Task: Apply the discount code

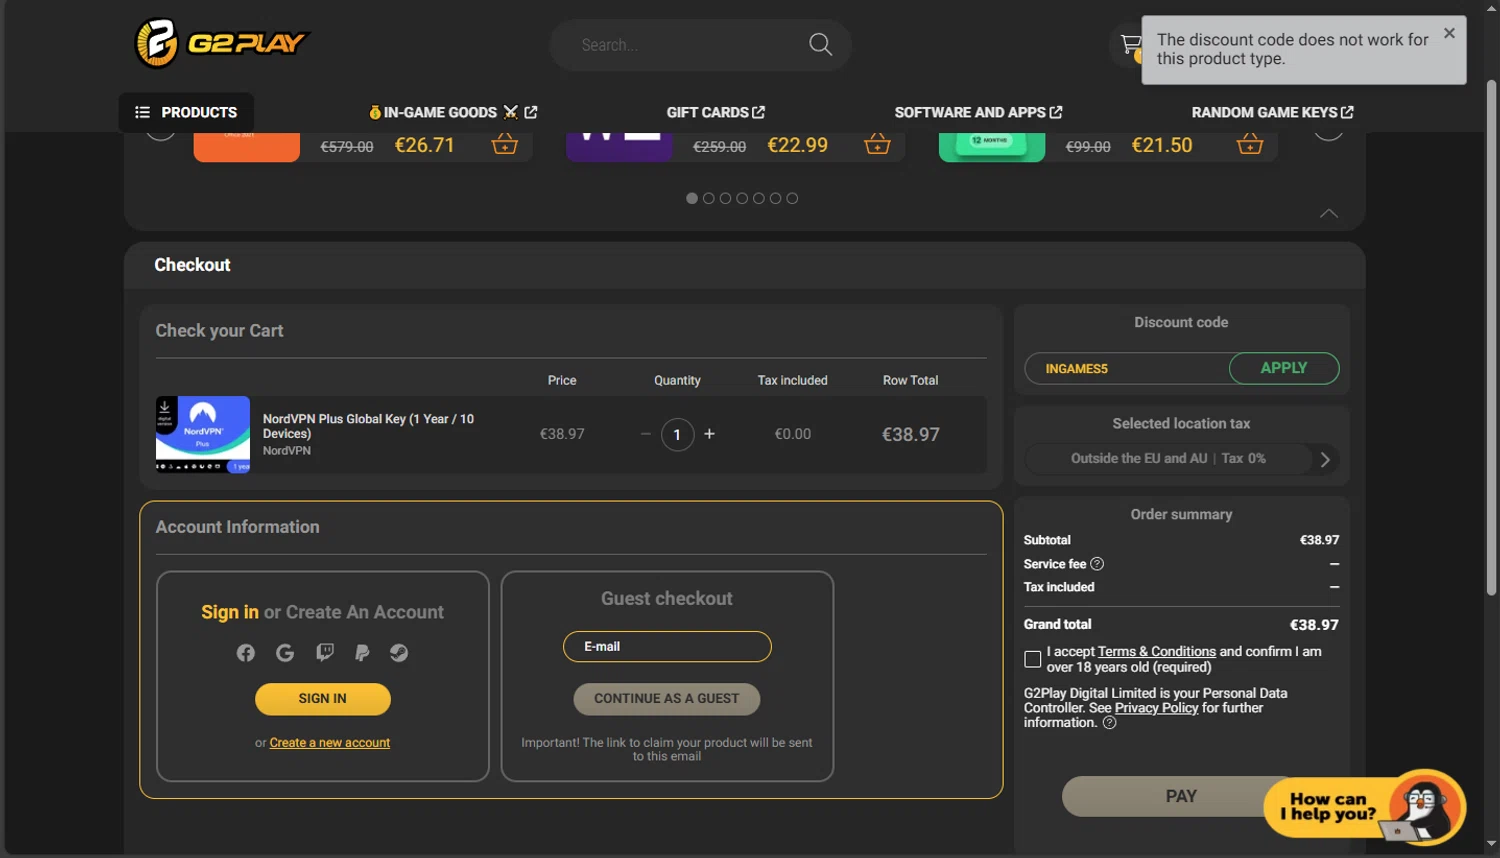Action: pyautogui.click(x=1284, y=368)
